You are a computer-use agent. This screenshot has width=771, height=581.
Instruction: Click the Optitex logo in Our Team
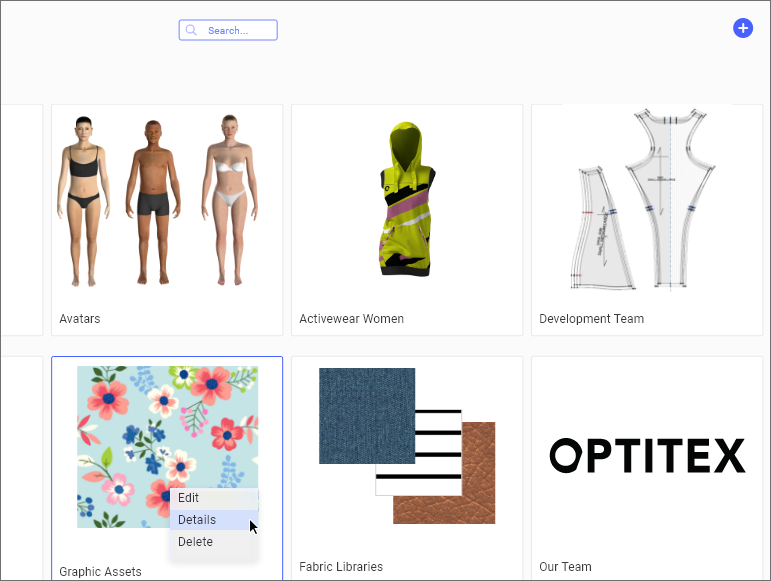[x=647, y=456]
